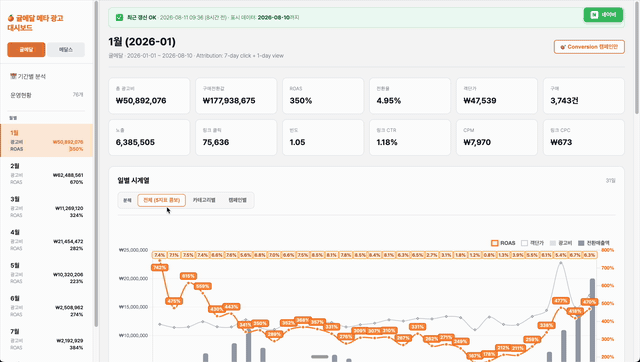
Task: Click the sidebar vertical scrollbar
Action: pos(96,163)
